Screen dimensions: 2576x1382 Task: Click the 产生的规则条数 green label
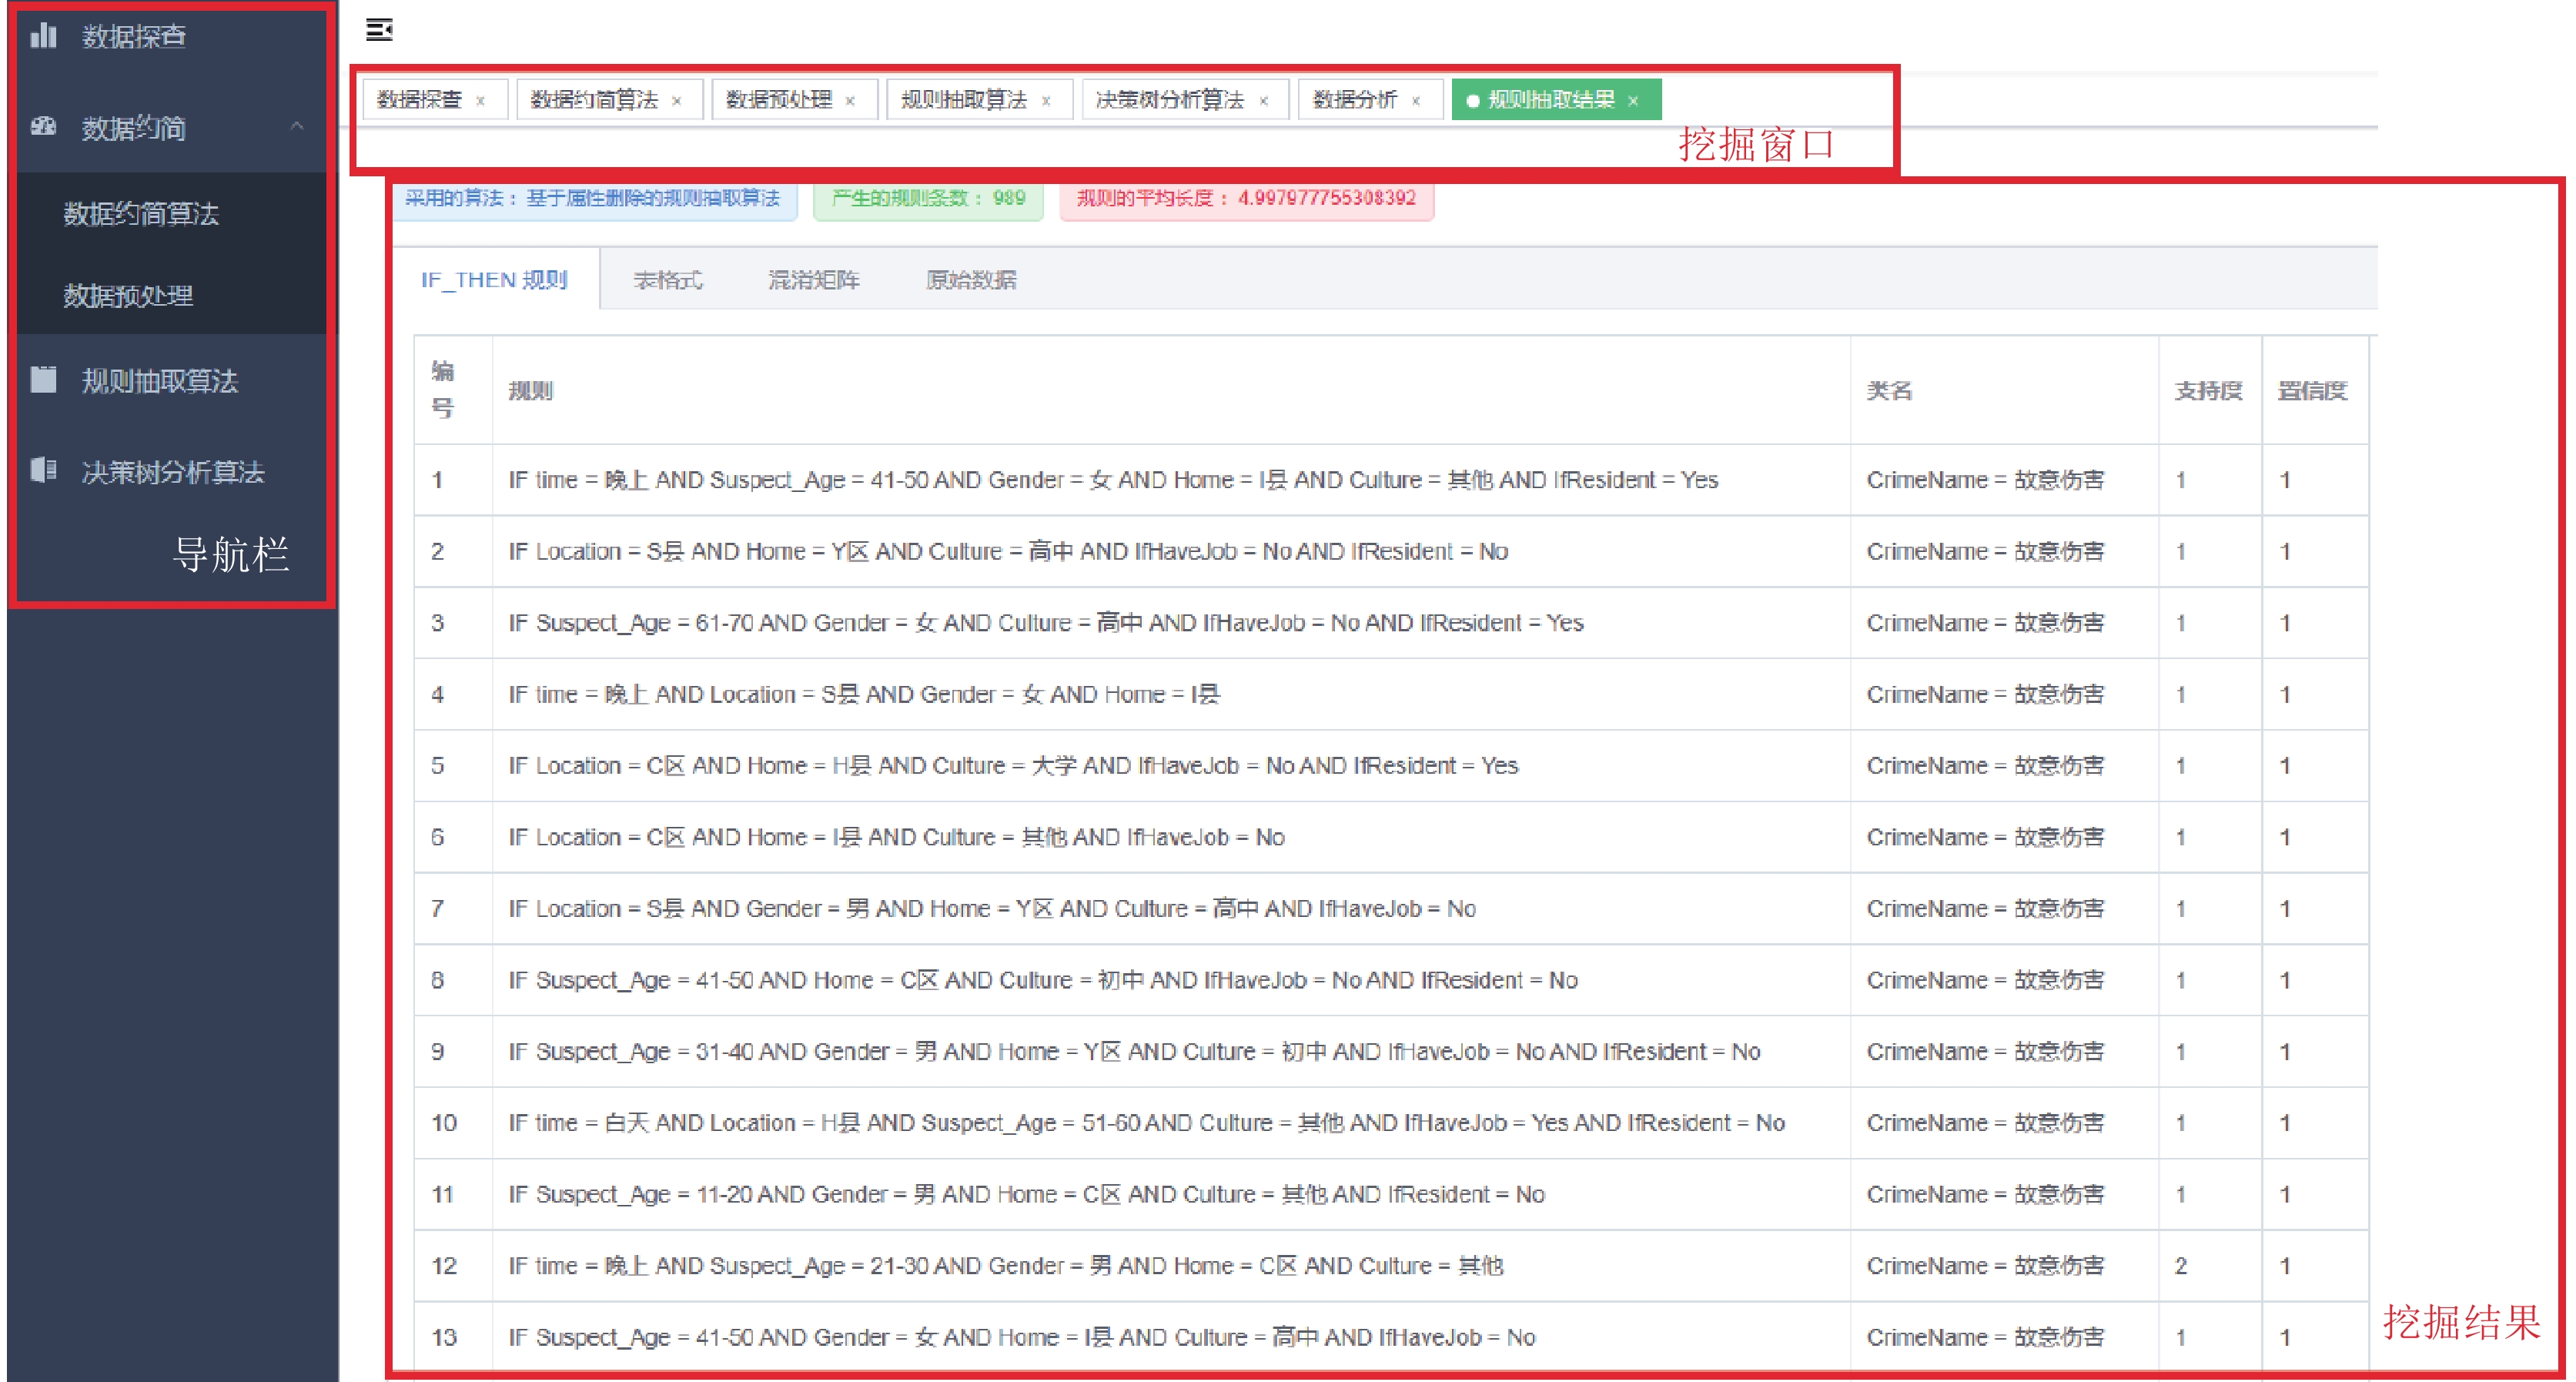pos(928,198)
